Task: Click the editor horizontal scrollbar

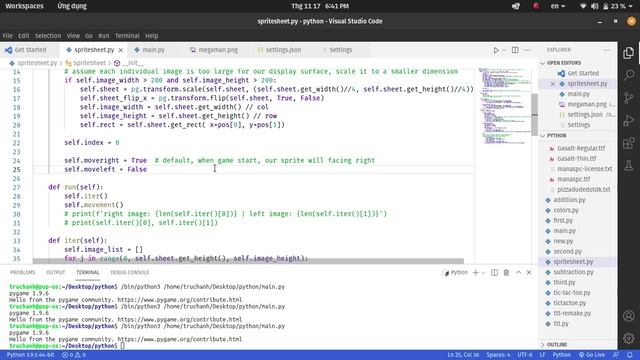Action: pyautogui.click(x=248, y=261)
